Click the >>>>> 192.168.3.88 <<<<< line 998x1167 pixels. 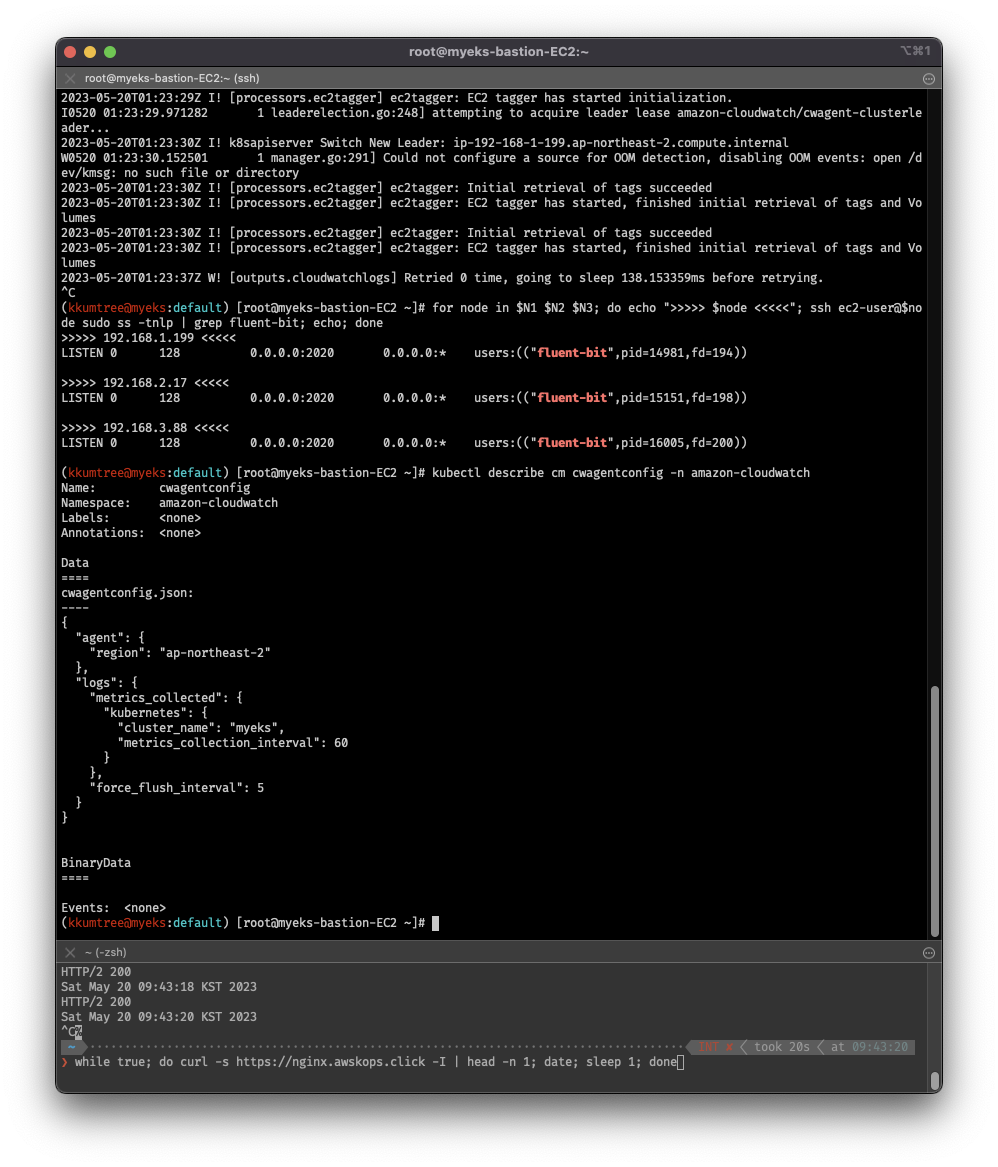coord(145,428)
